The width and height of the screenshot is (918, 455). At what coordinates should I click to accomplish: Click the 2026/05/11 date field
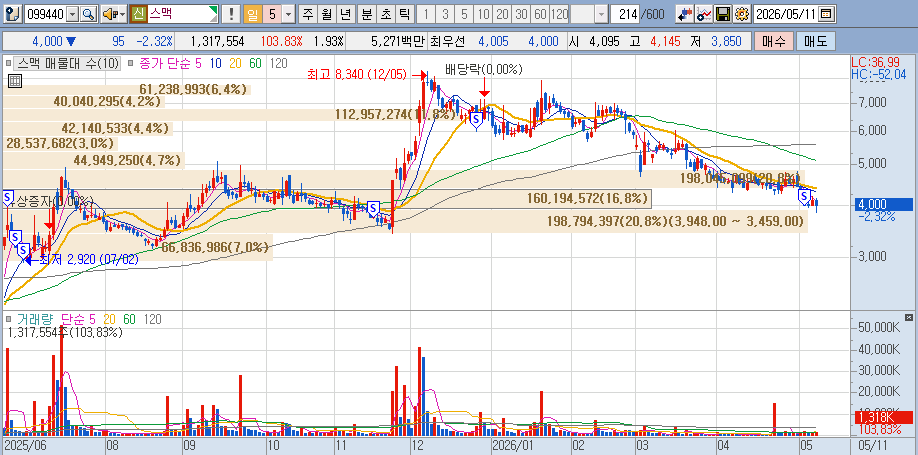786,14
